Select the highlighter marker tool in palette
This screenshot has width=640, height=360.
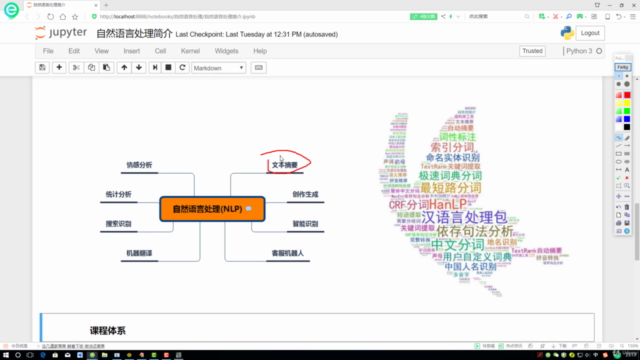point(627,138)
